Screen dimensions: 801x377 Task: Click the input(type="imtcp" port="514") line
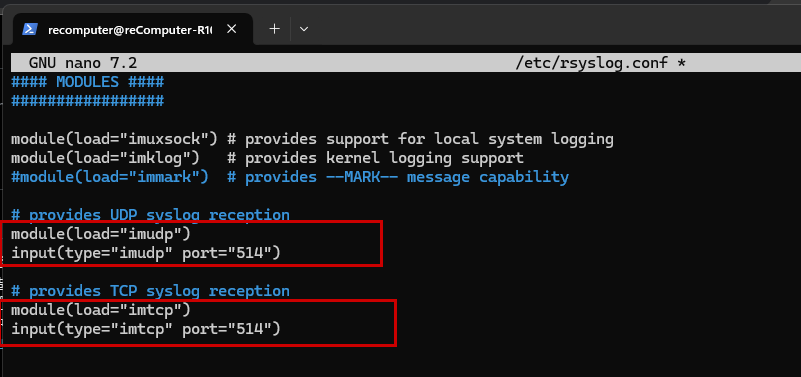point(146,329)
